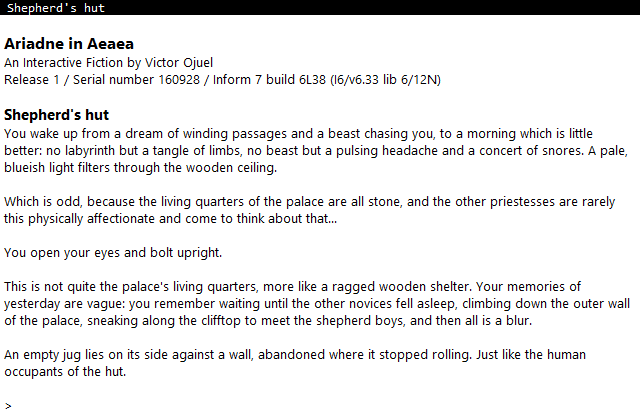Click the black status bar's empty area
This screenshot has width=640, height=420.
(x=371, y=8)
